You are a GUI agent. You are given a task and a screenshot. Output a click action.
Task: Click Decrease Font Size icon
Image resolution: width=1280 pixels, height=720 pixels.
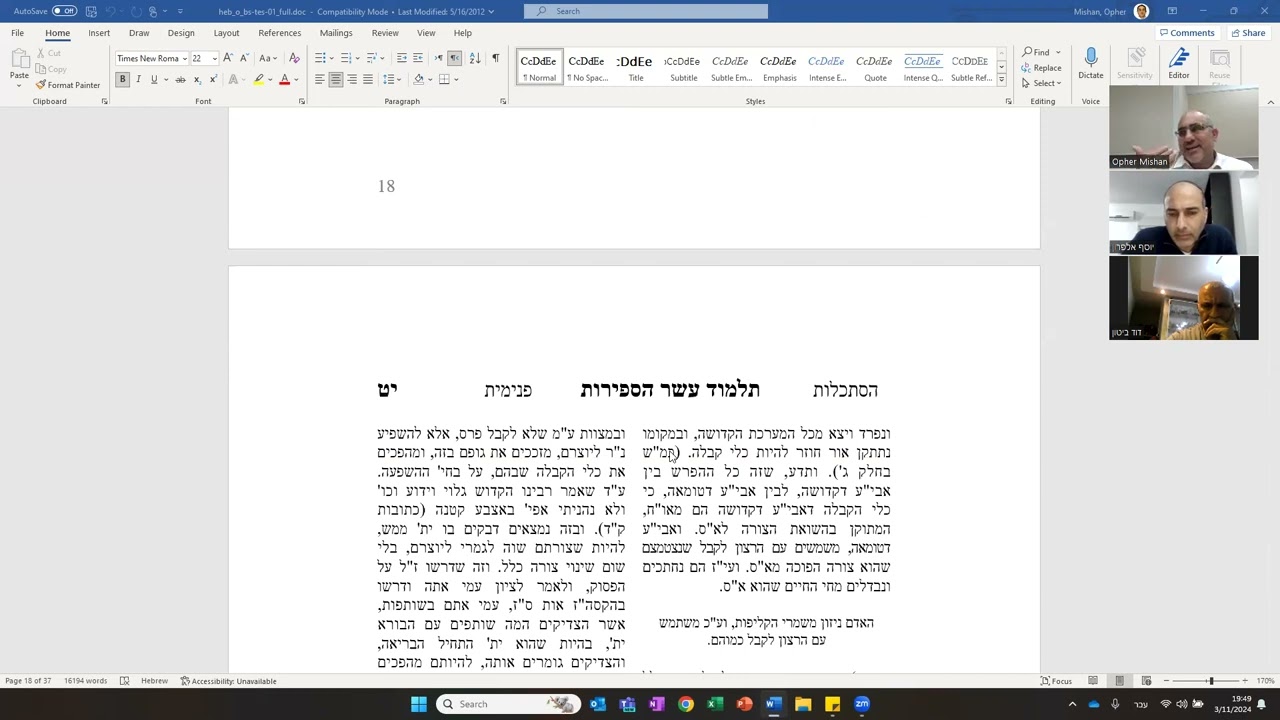(243, 58)
